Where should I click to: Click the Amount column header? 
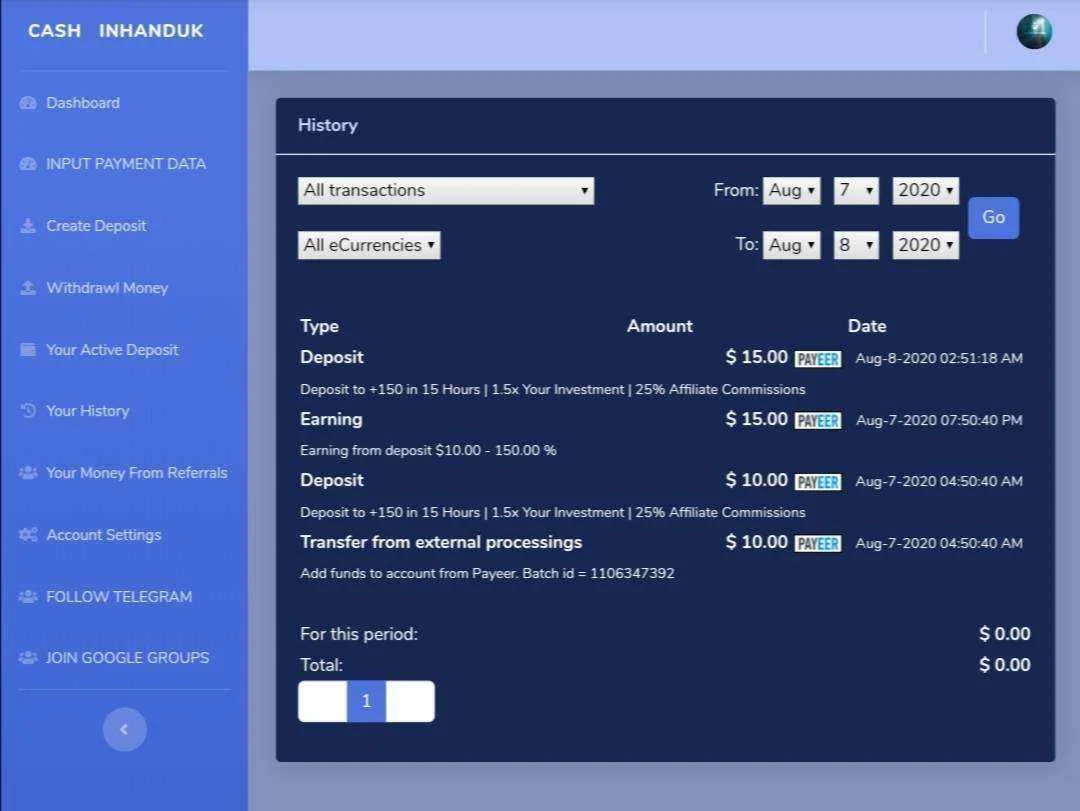[660, 326]
